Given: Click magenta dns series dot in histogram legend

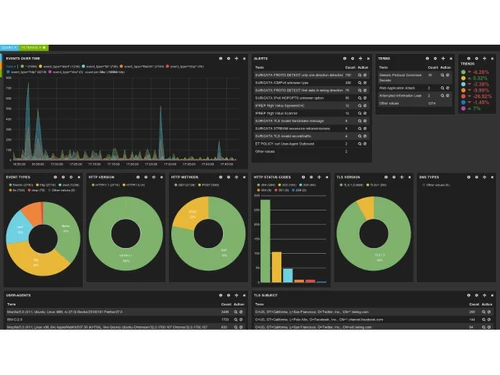Looking at the screenshot, I should coord(50,72).
